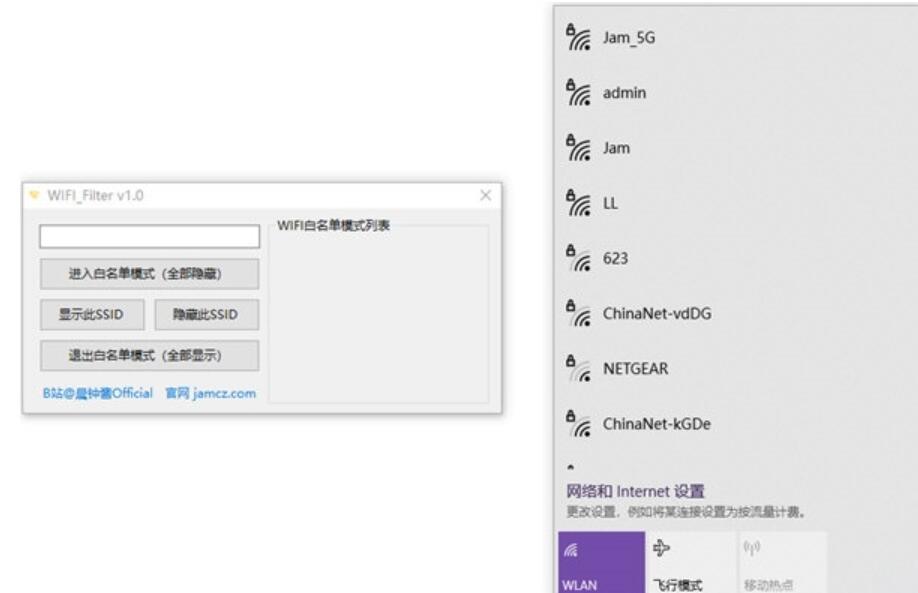Open the 官网 jamcz.com link
The width and height of the screenshot is (918, 593).
pos(211,393)
